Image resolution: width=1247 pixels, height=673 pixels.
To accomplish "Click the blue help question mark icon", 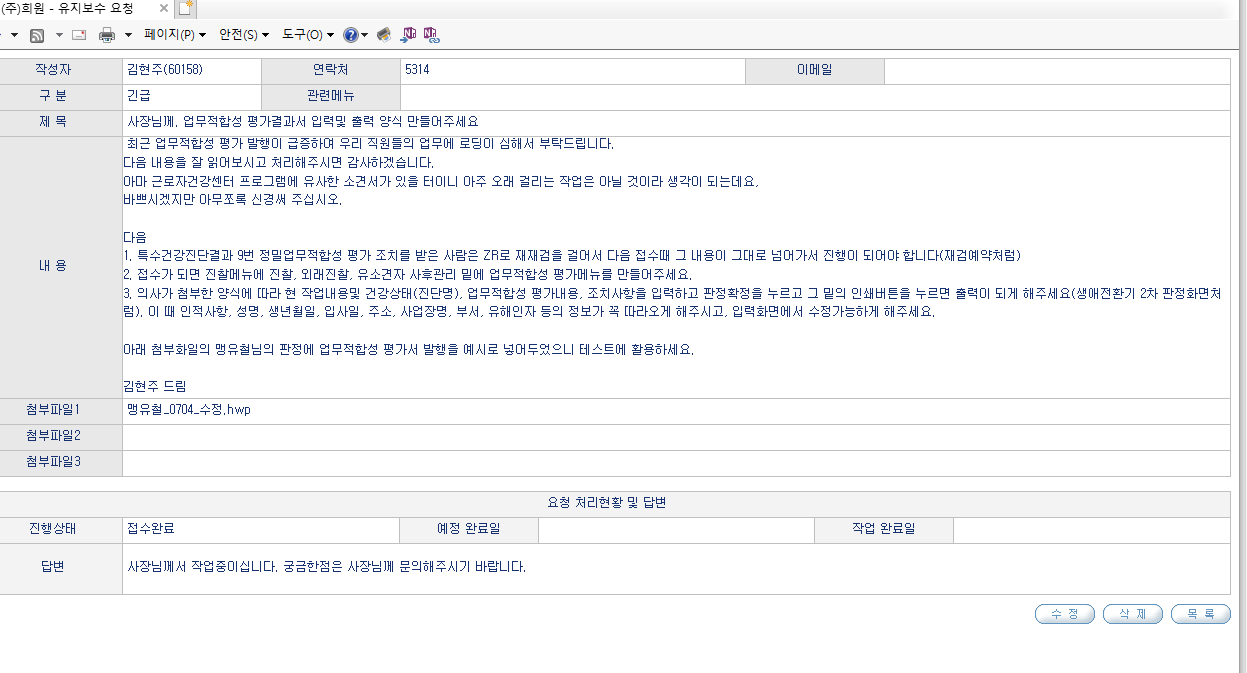I will [x=351, y=35].
